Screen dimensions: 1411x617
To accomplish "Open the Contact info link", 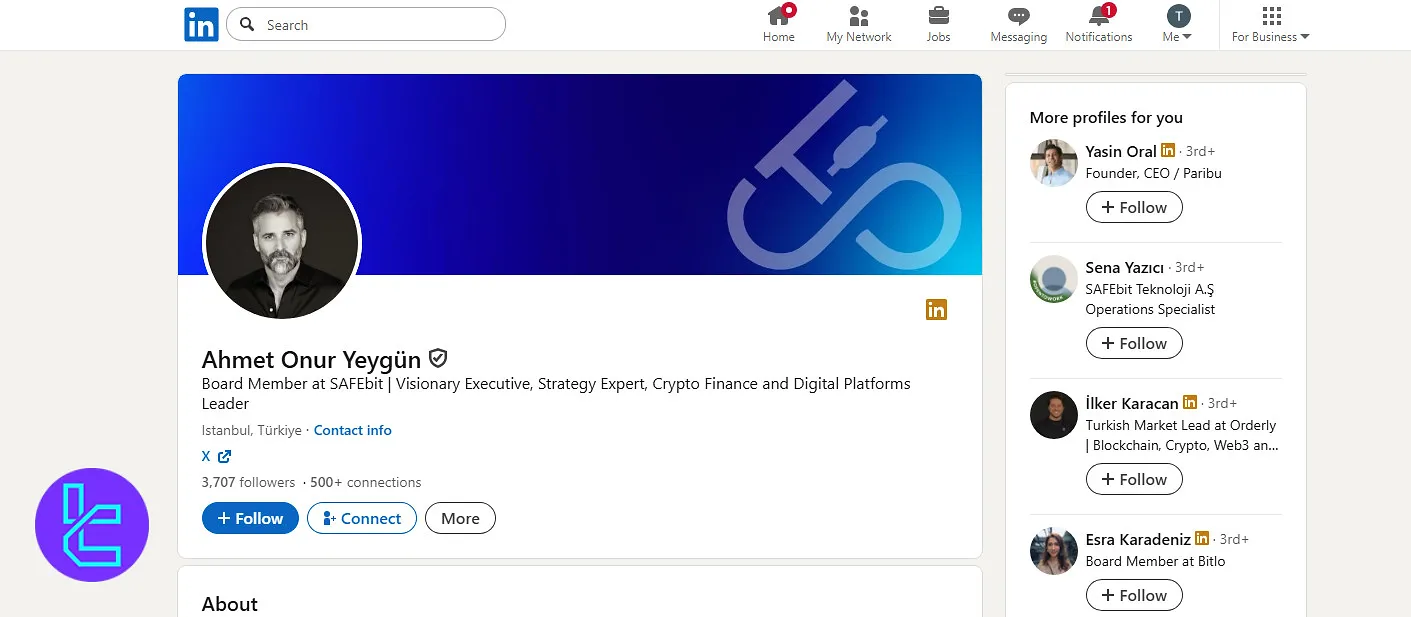I will 352,430.
